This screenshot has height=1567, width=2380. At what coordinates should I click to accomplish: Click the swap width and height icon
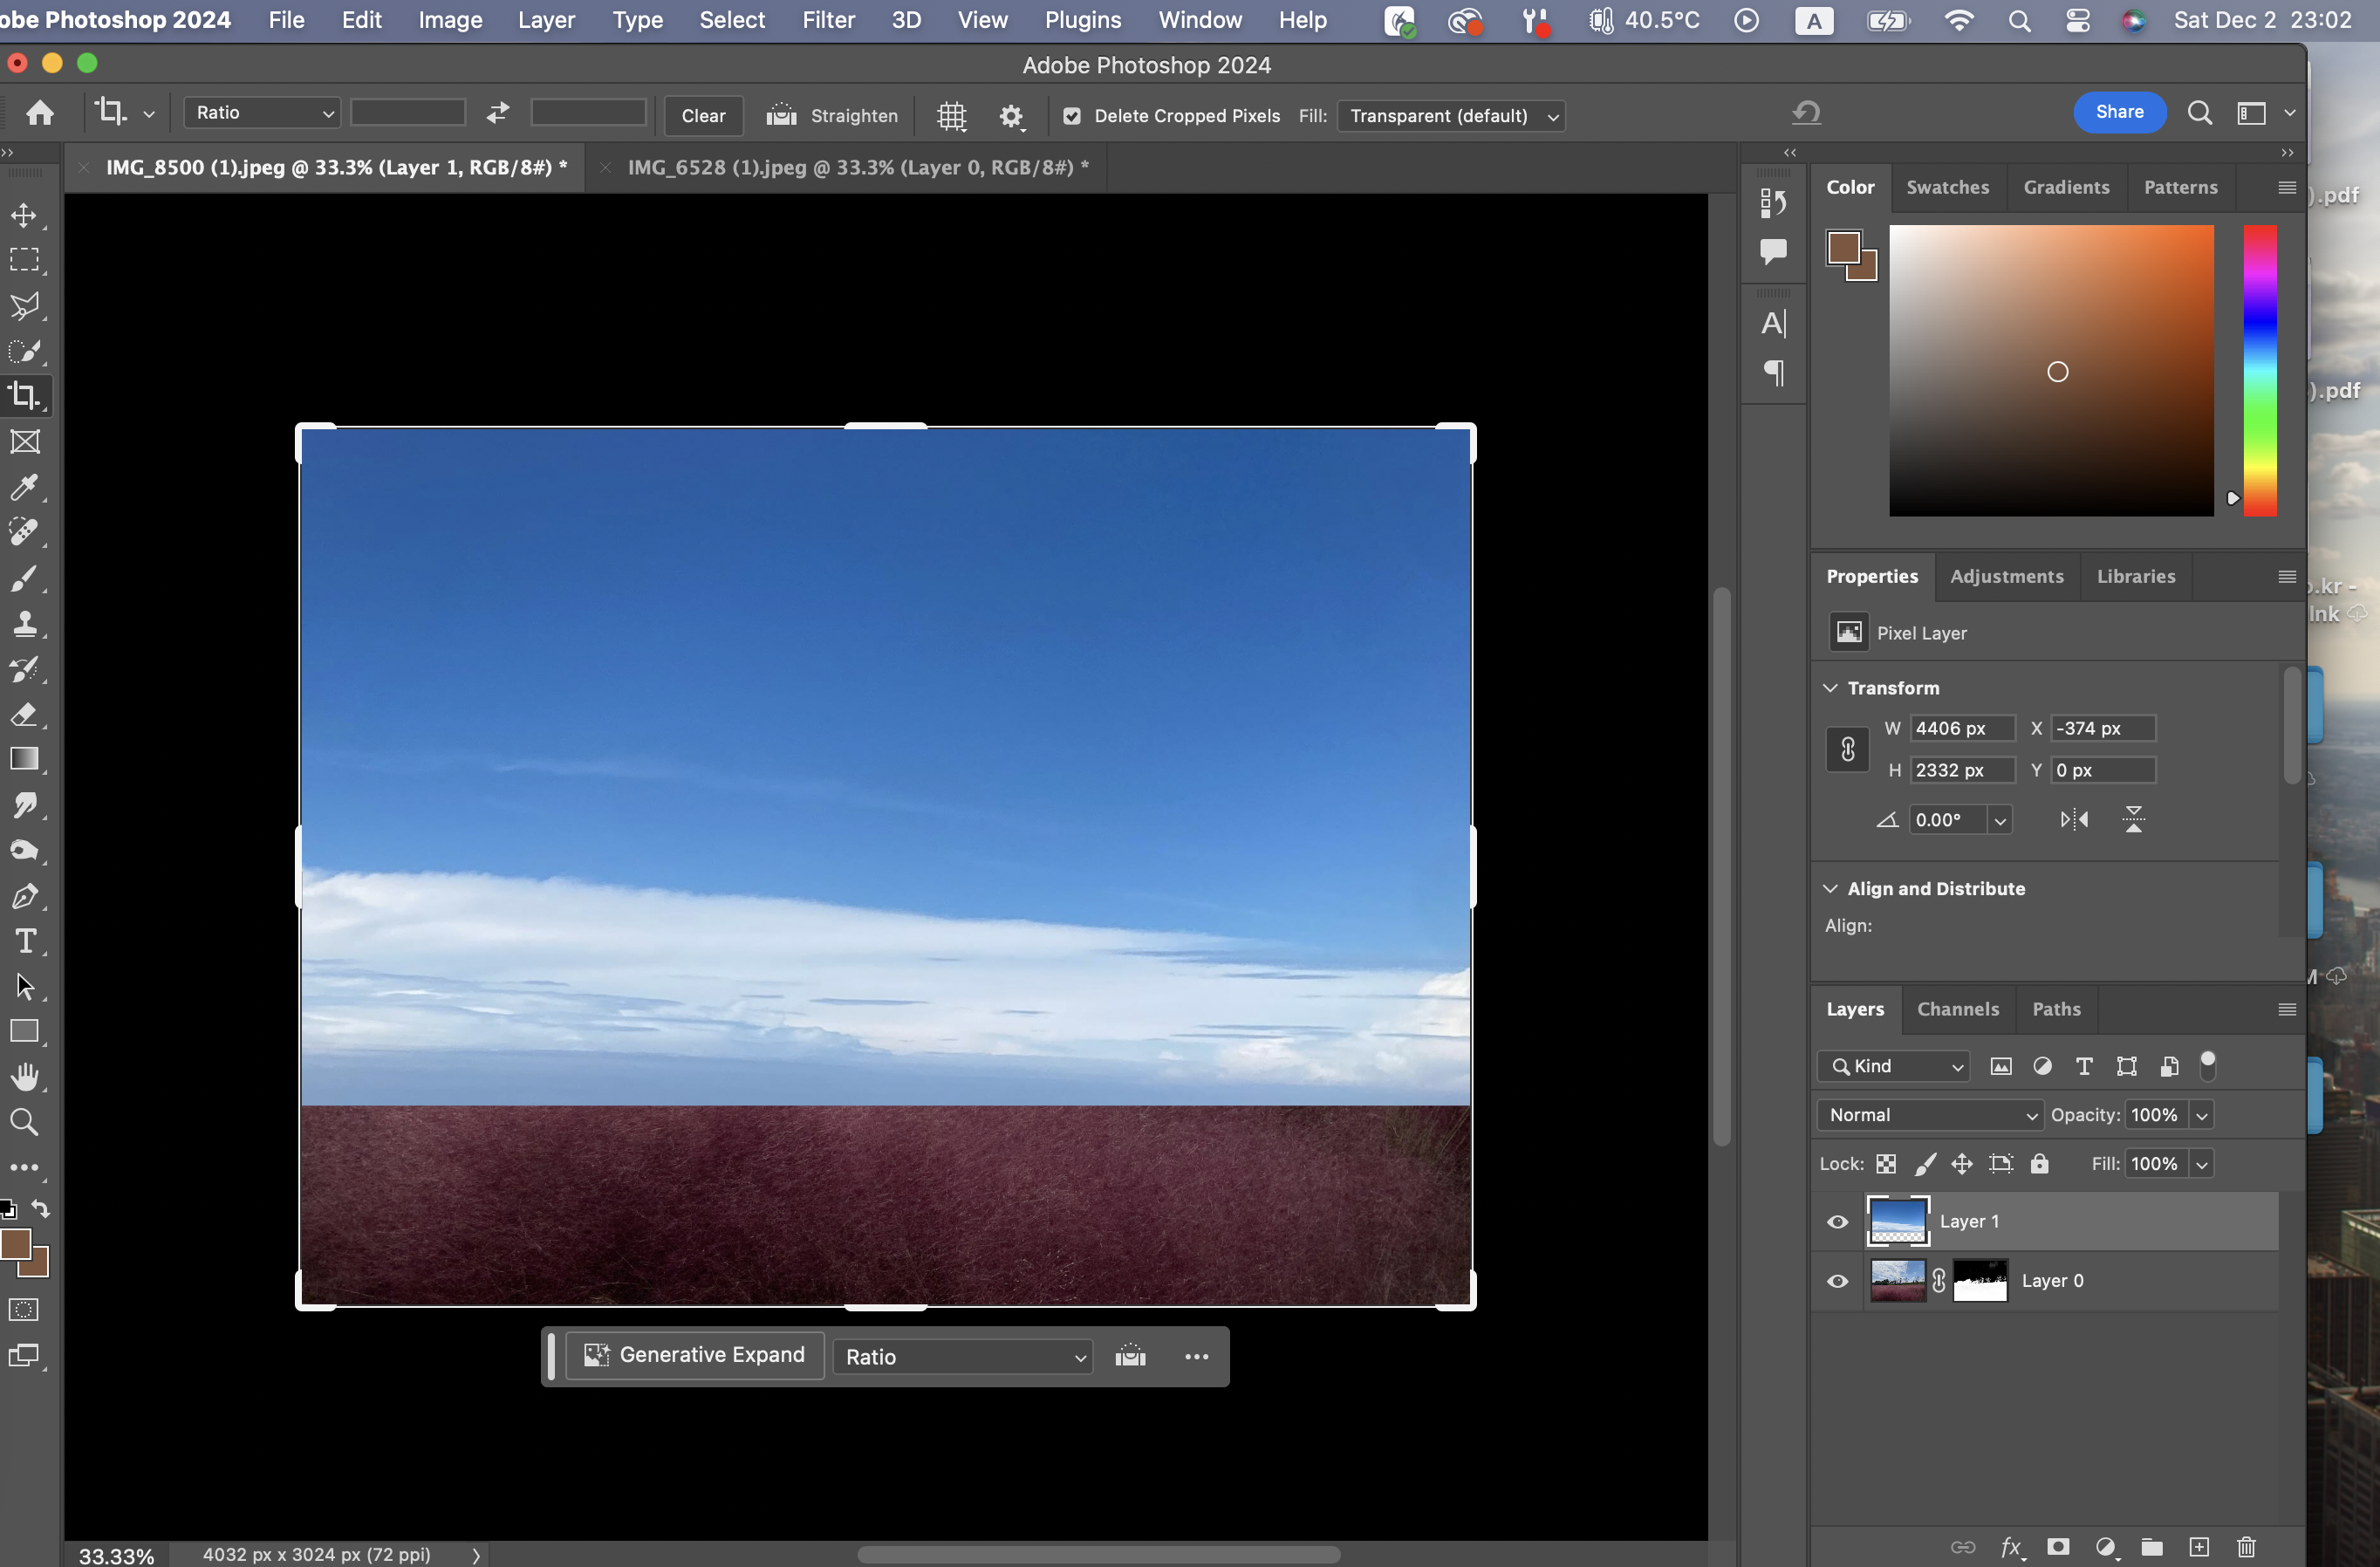pyautogui.click(x=498, y=113)
